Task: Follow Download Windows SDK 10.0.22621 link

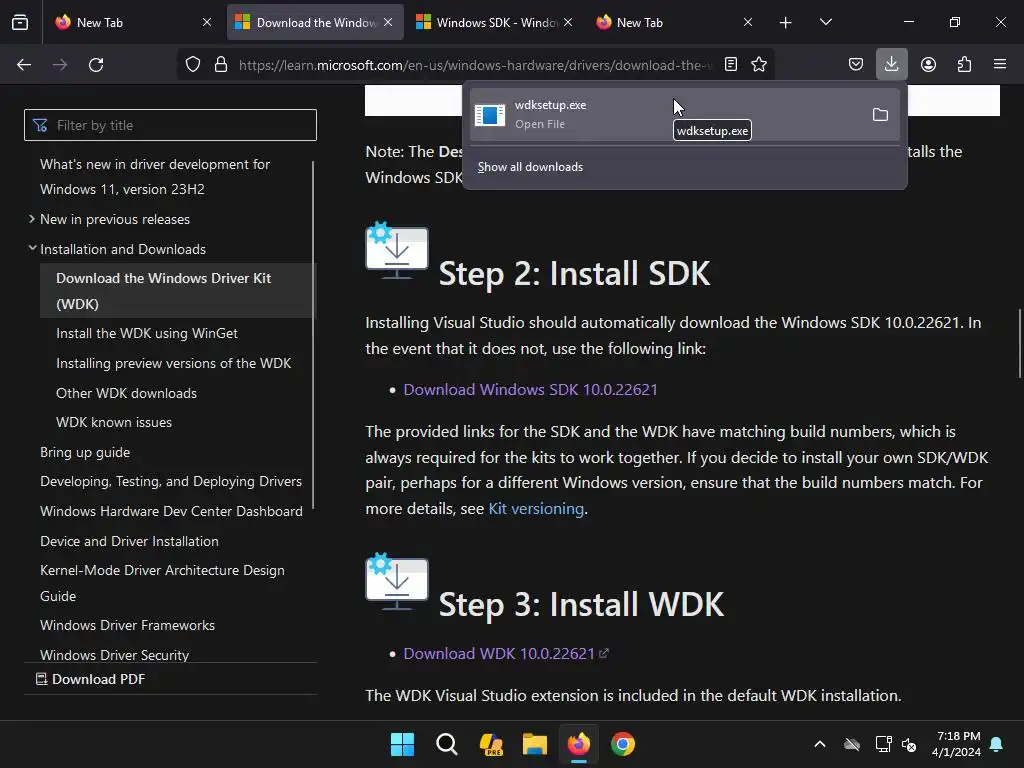Action: [x=530, y=389]
